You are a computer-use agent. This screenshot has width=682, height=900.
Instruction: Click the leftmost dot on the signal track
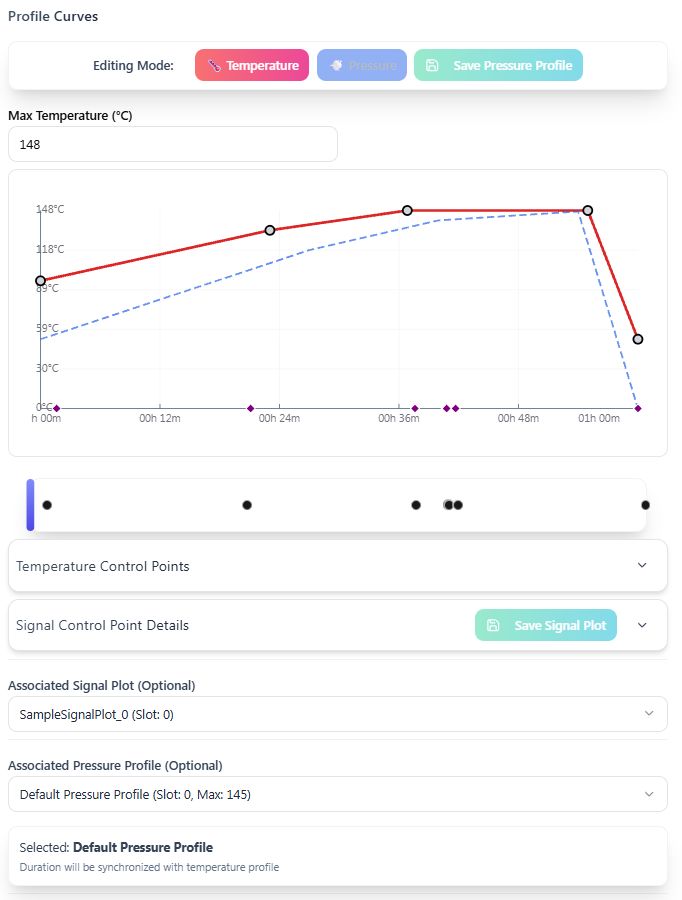click(47, 505)
